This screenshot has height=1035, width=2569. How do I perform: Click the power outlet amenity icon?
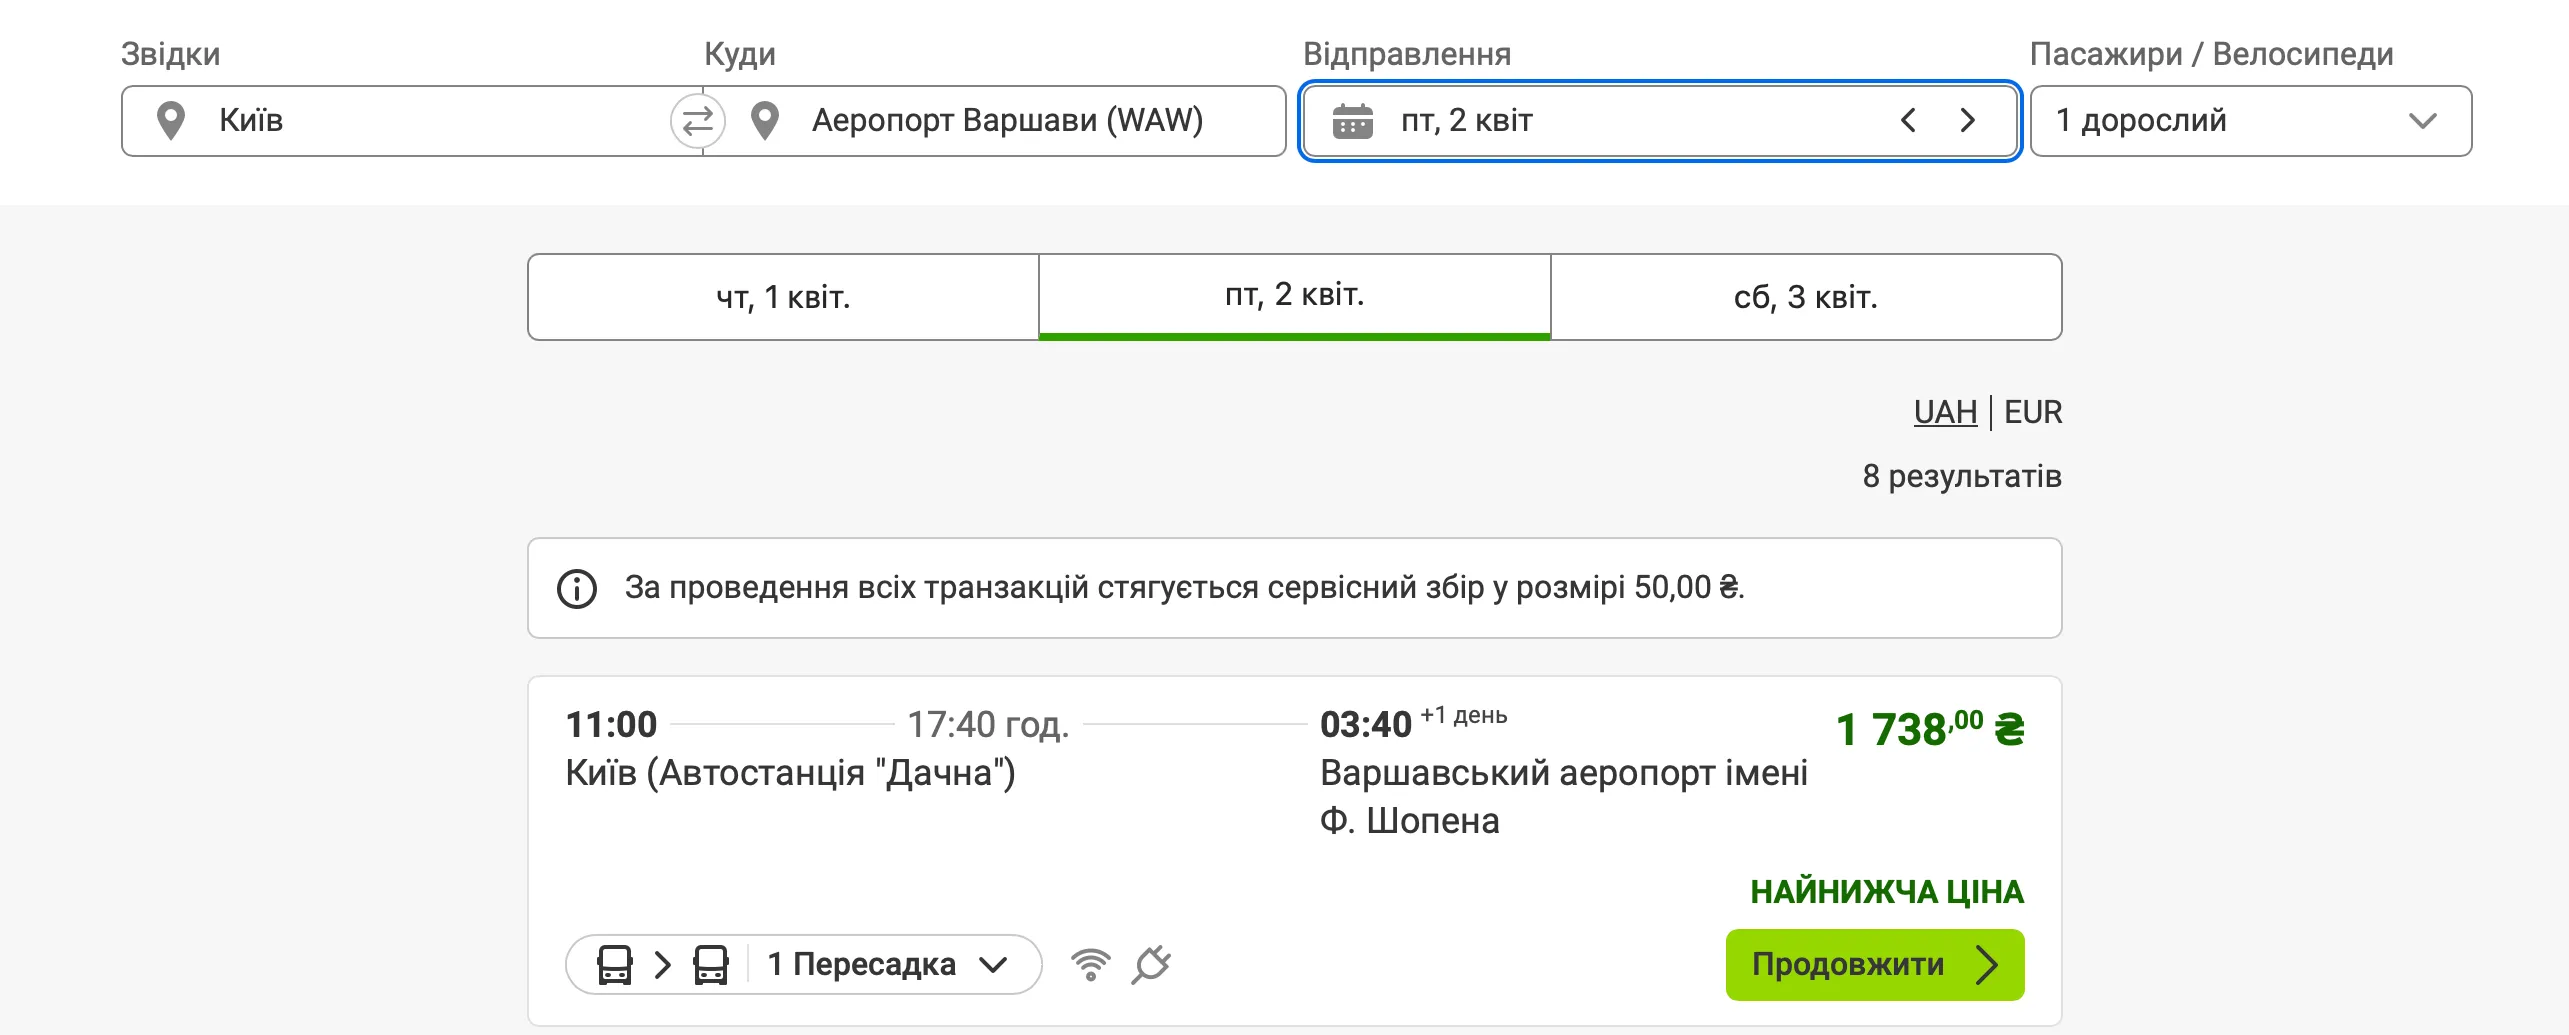pyautogui.click(x=1151, y=965)
